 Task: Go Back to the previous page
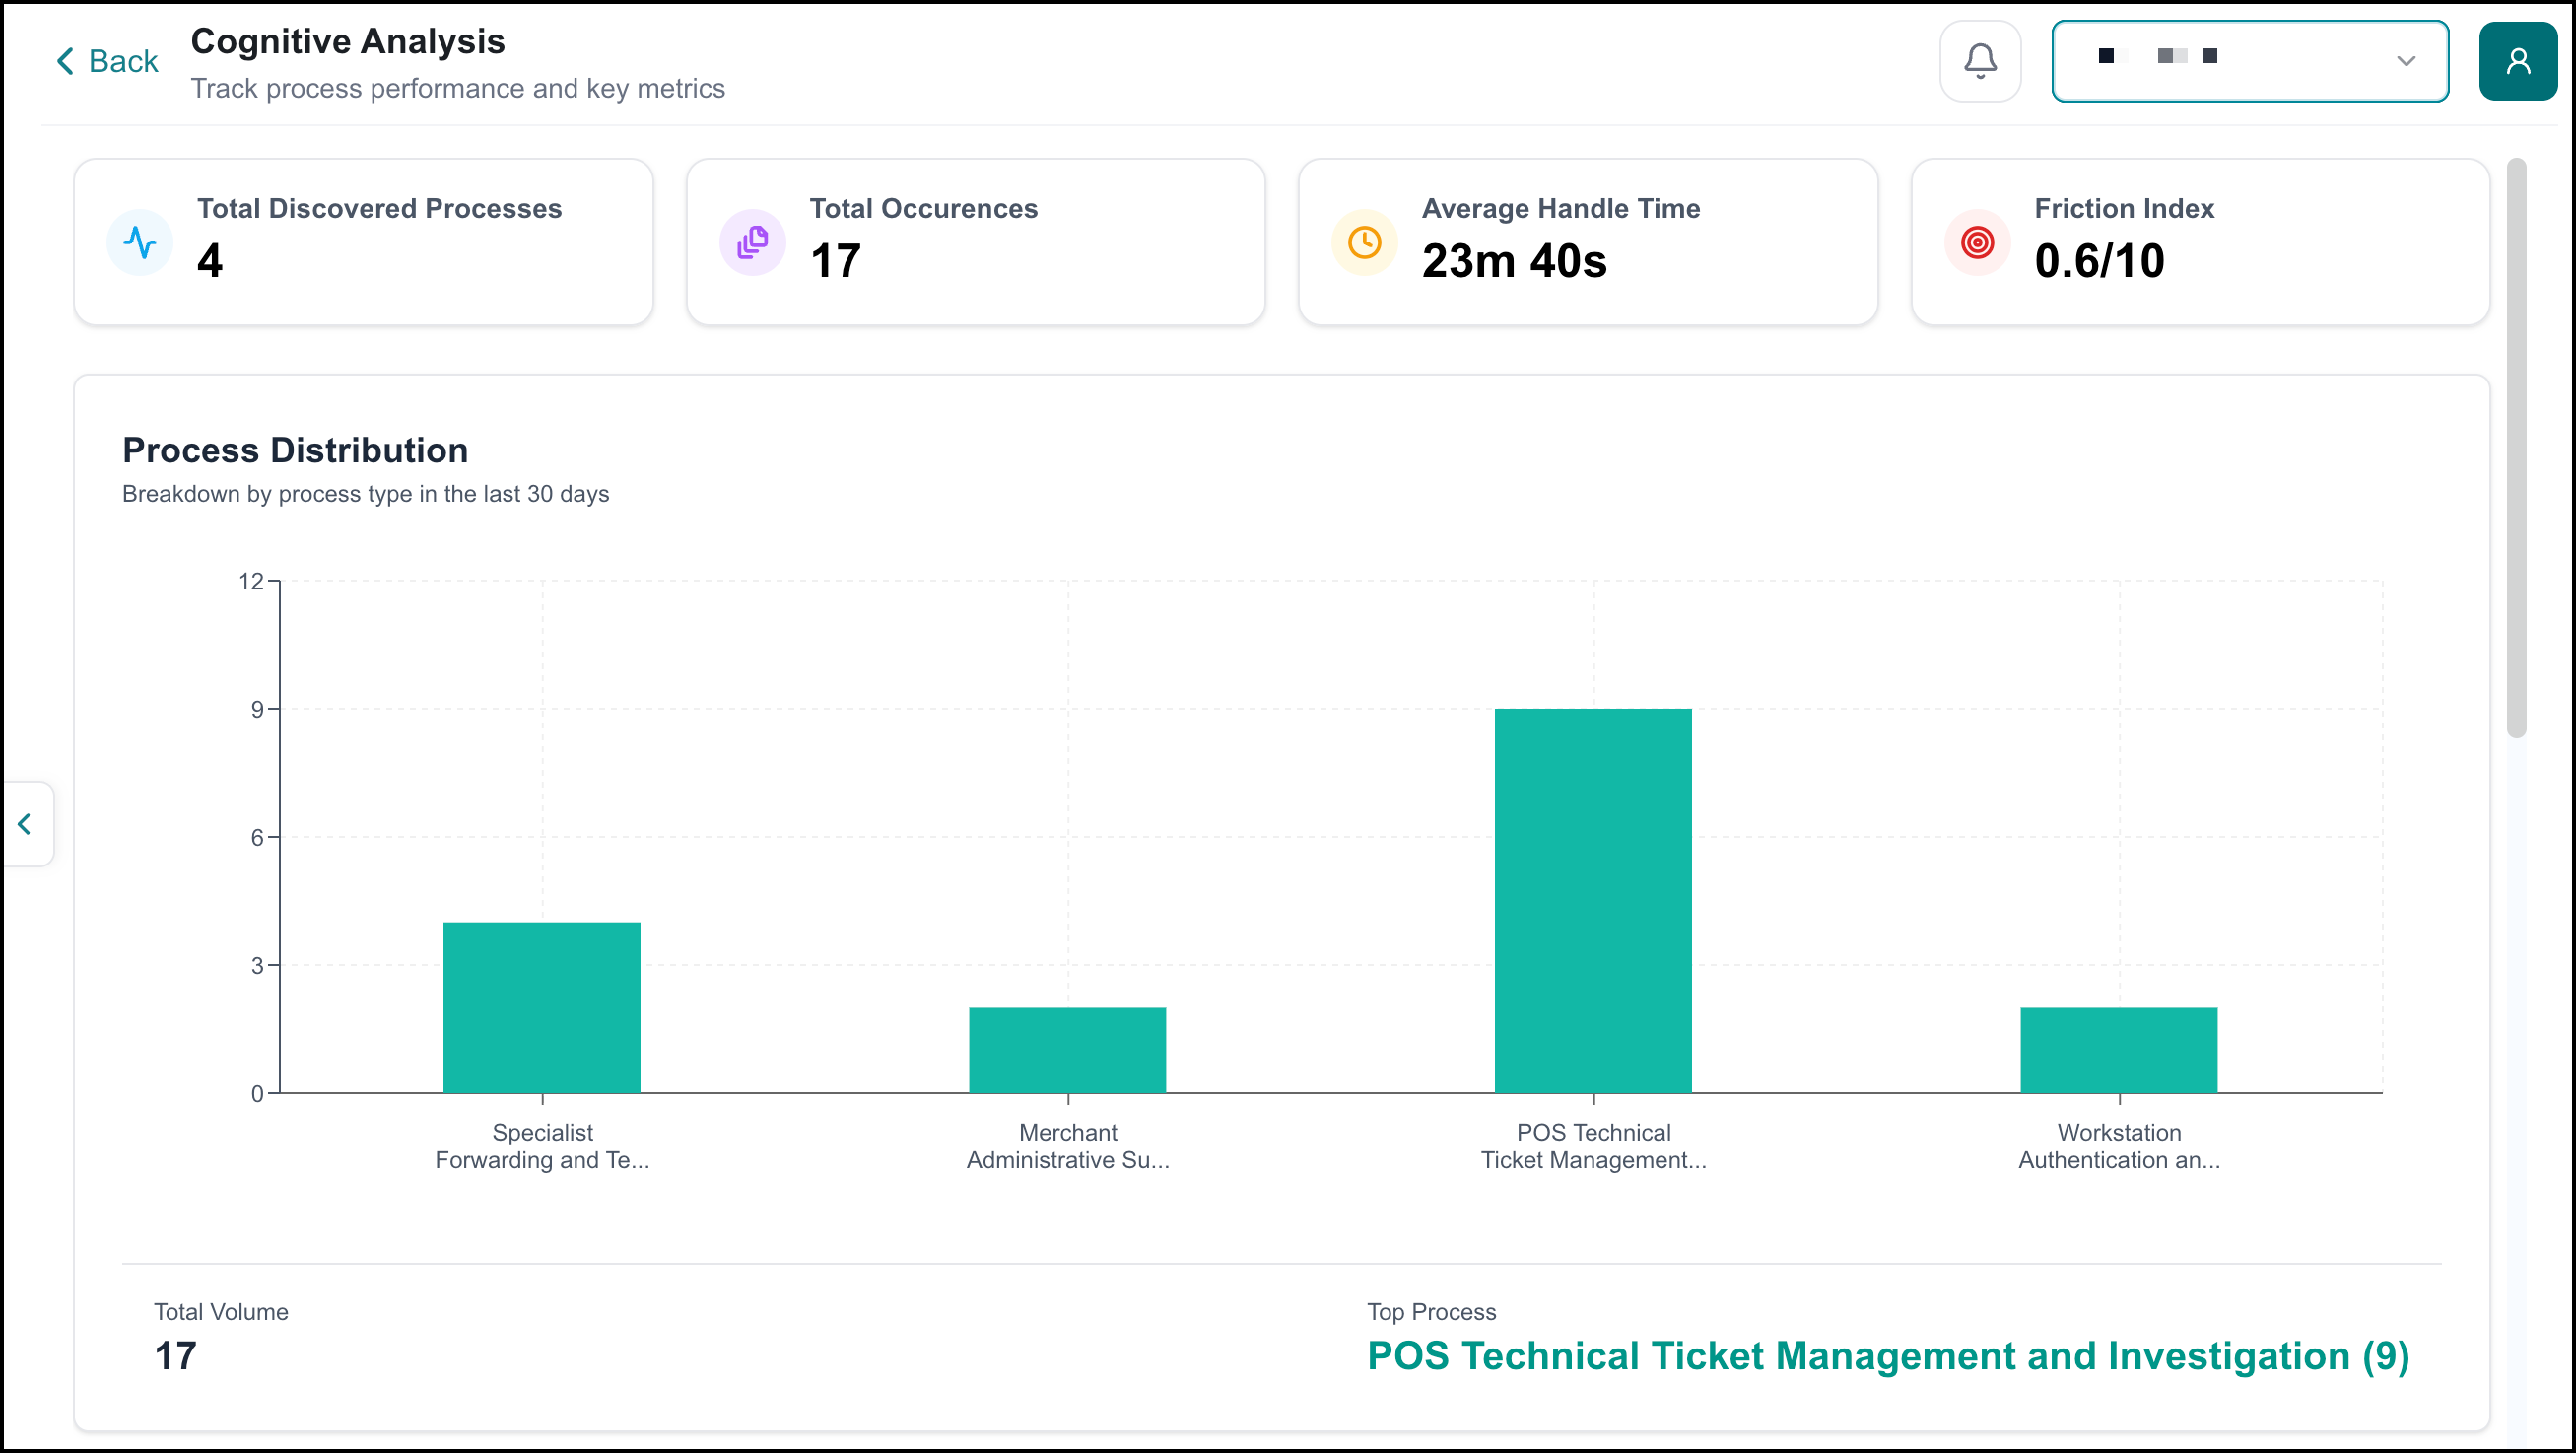pyautogui.click(x=107, y=61)
